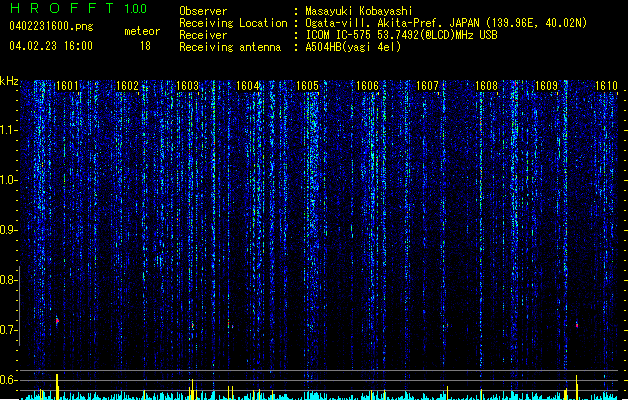Screen dimensions: 629x400
Task: Click the 1610 time marker
Action: [606, 86]
